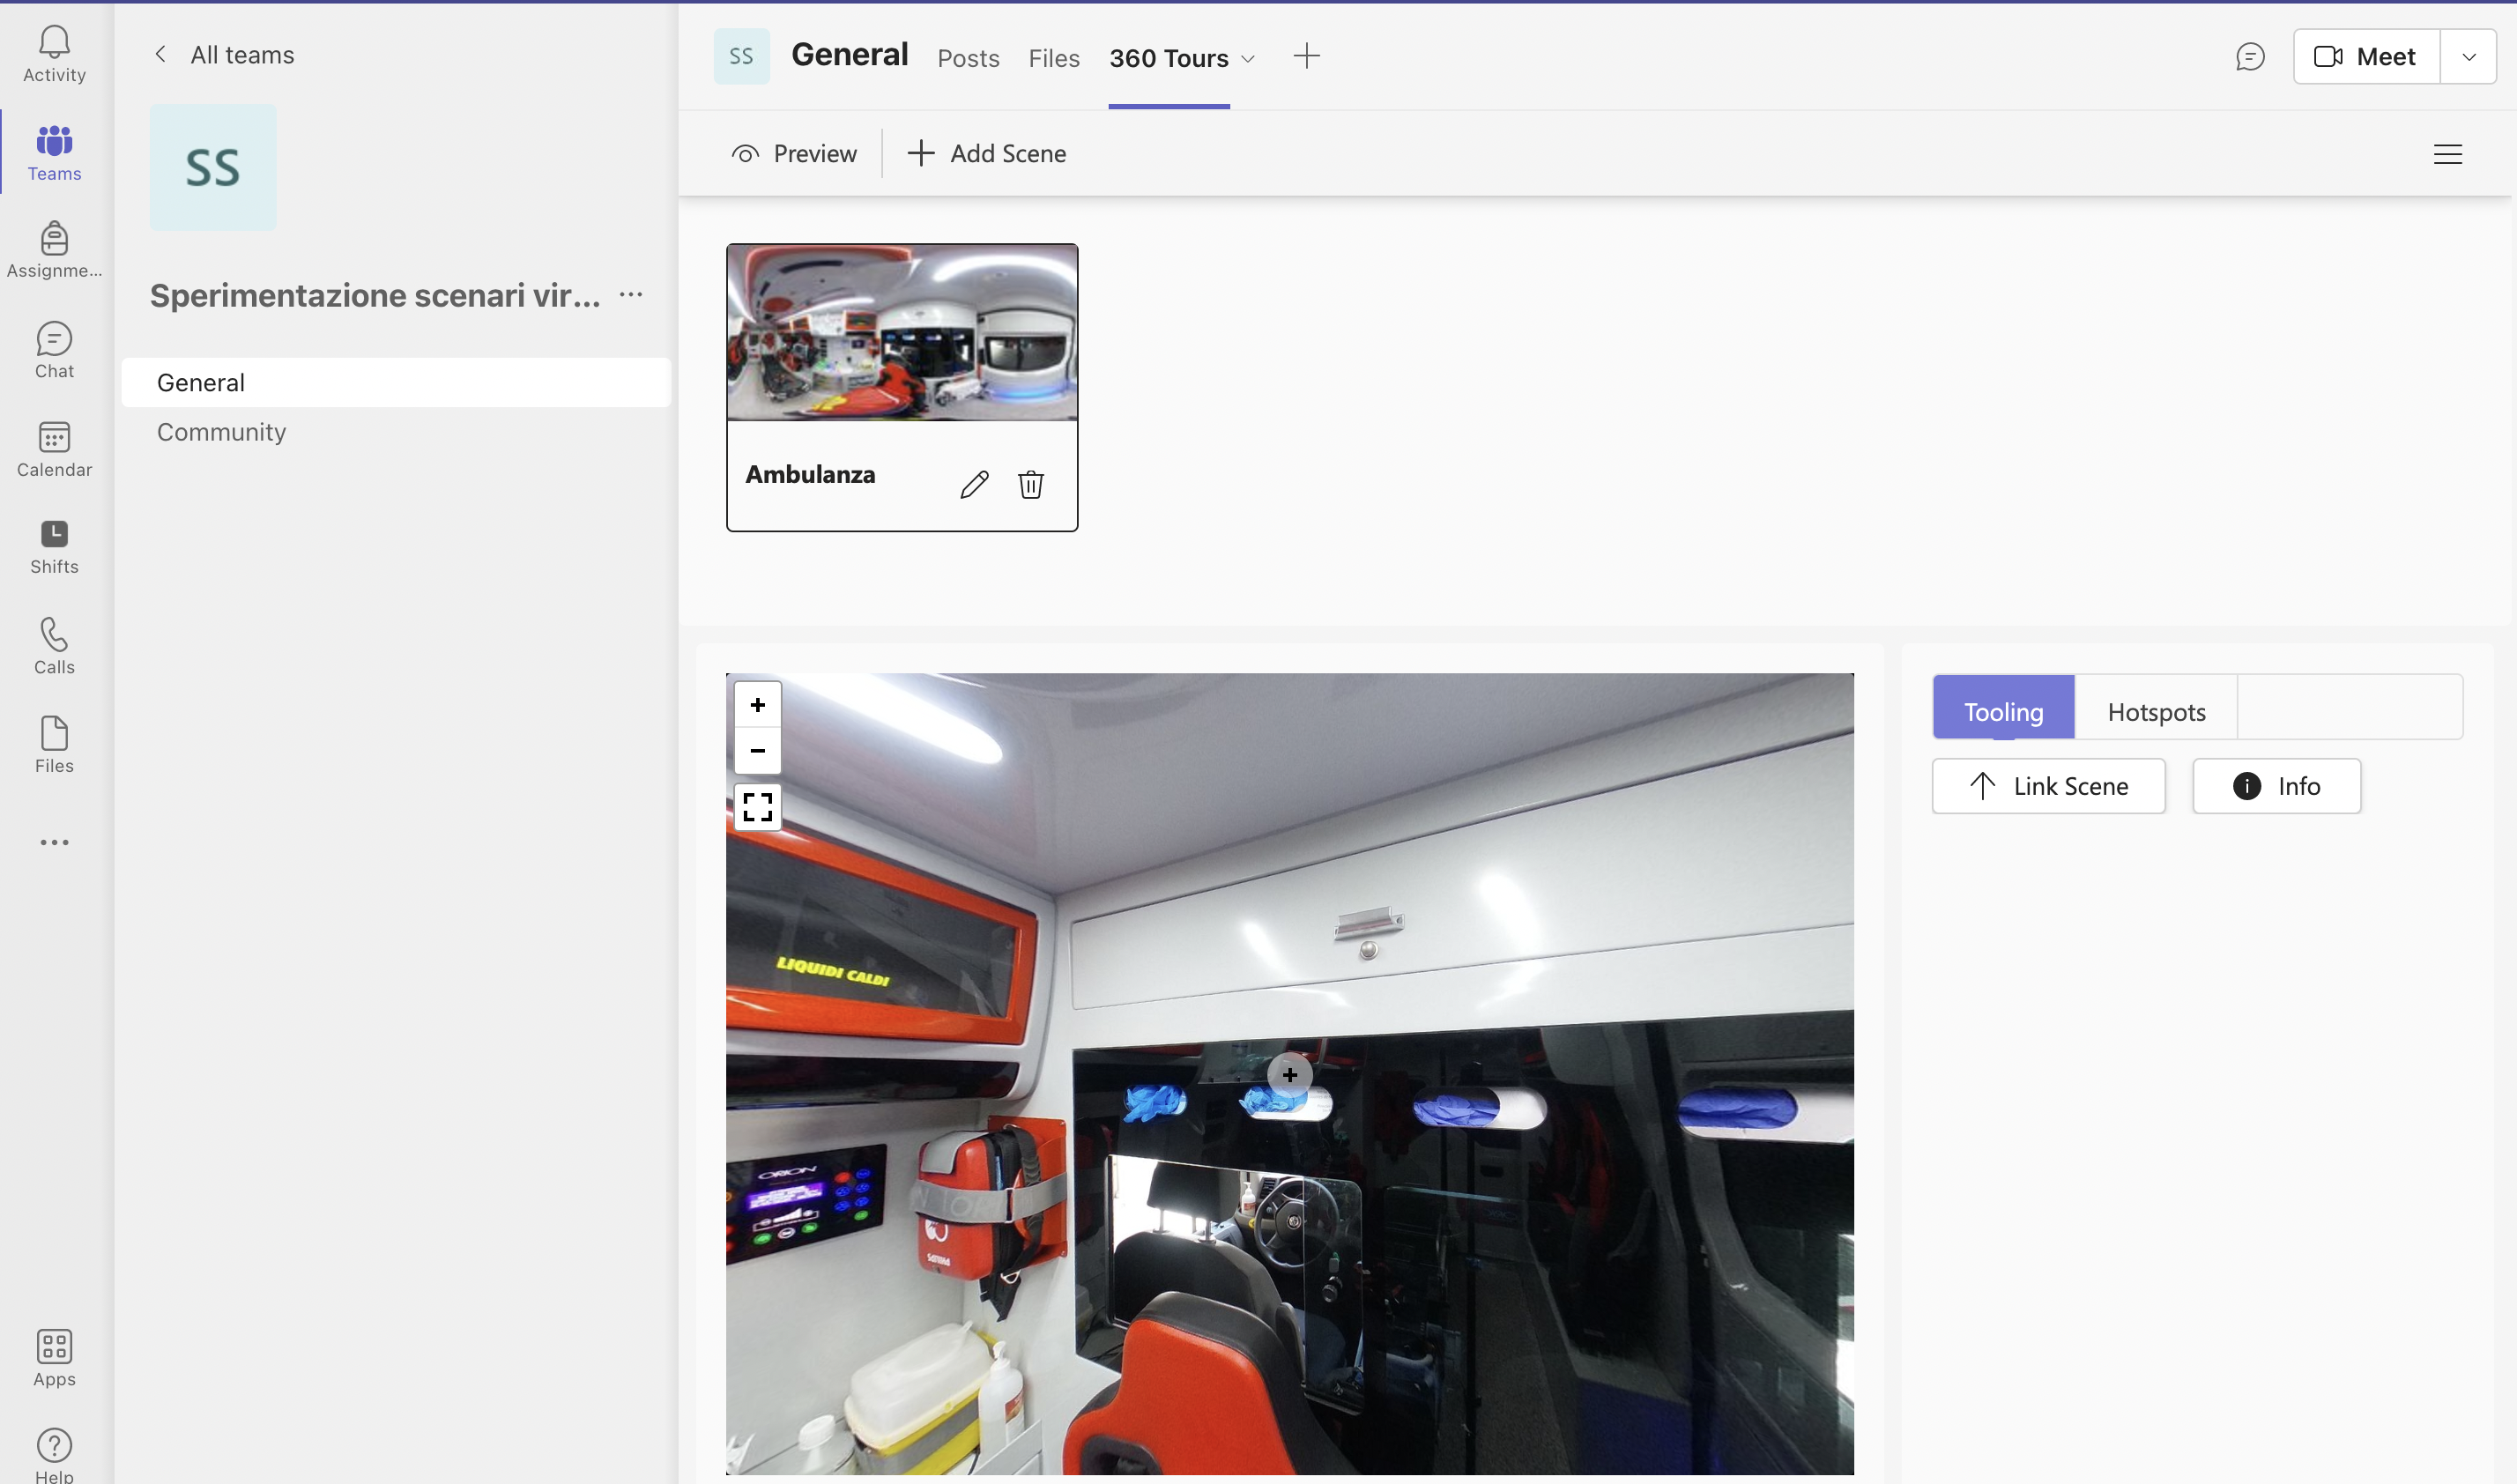The image size is (2517, 1484).
Task: Click Preview with the eye icon
Action: 794,154
